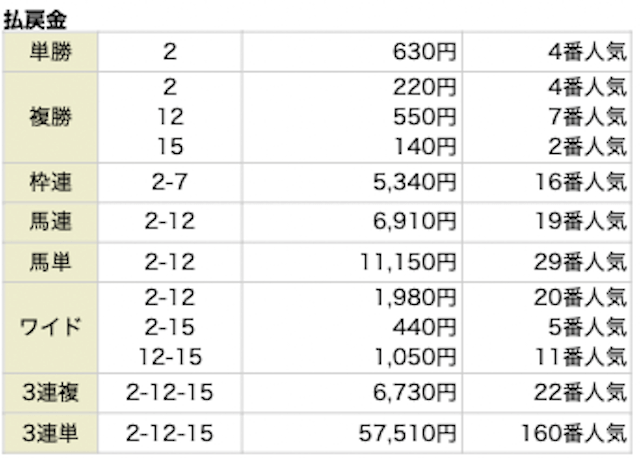Click the 枠連 label cell
Screen dimensions: 640x458
click(x=50, y=182)
